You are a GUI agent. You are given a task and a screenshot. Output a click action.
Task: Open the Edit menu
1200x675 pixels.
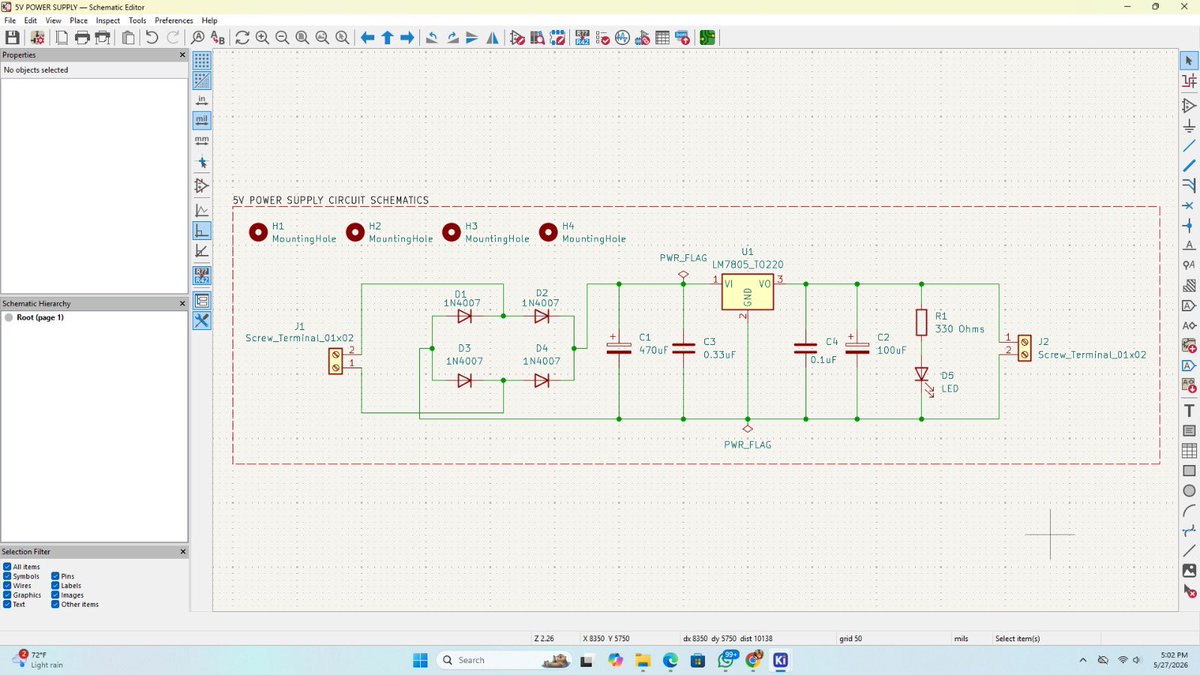point(31,20)
